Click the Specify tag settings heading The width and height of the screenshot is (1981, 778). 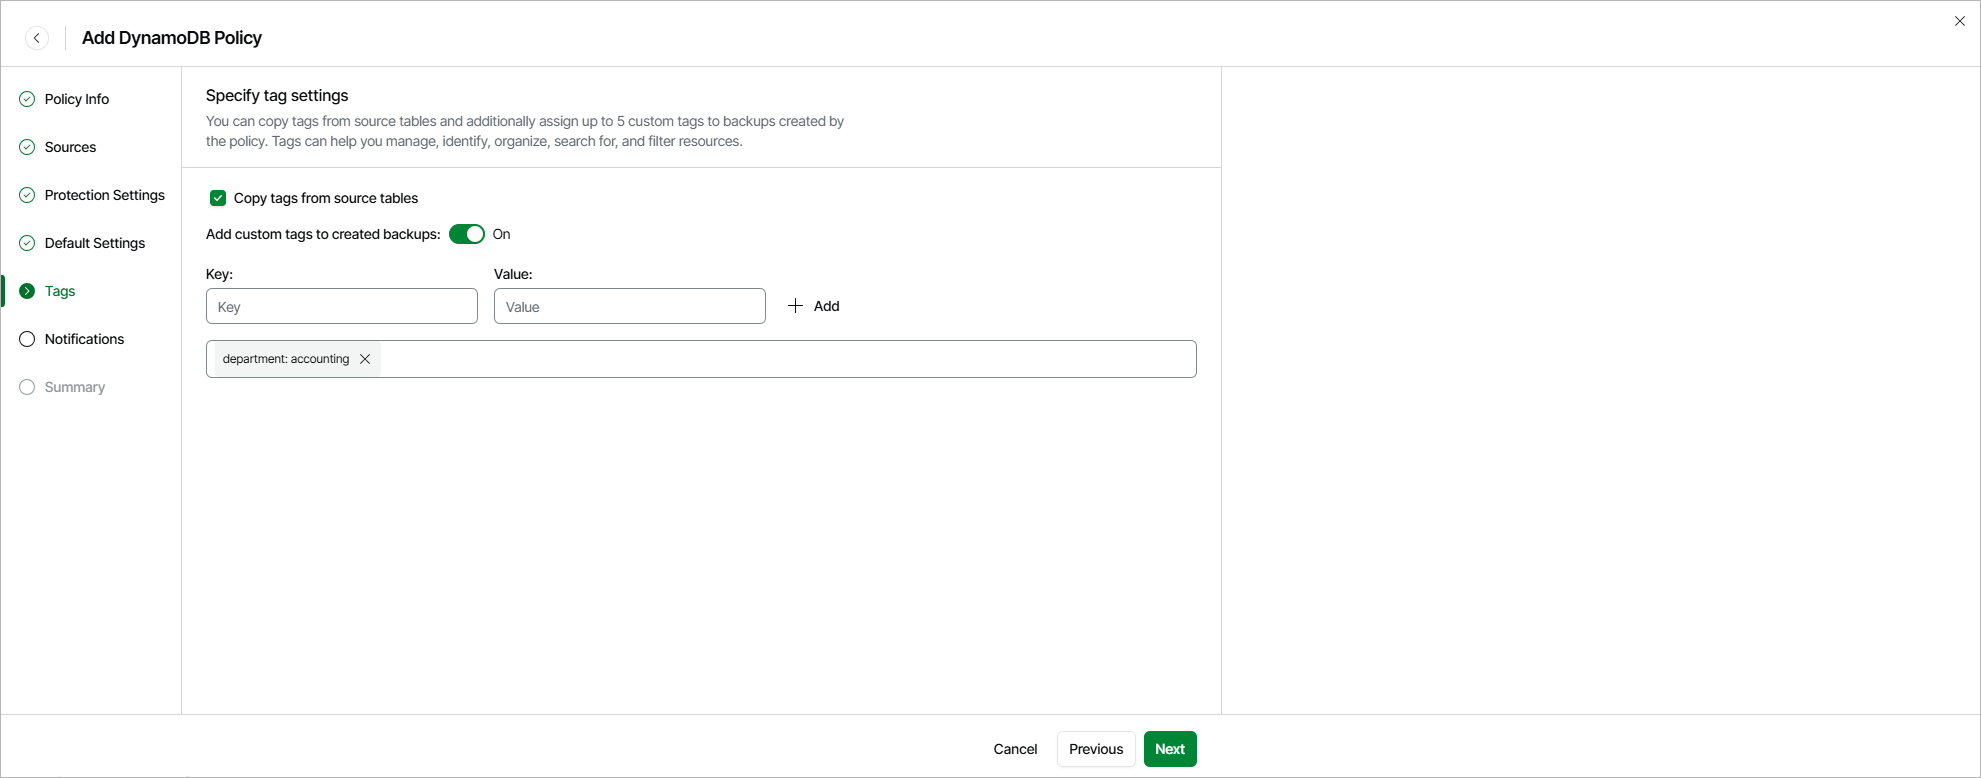[277, 95]
